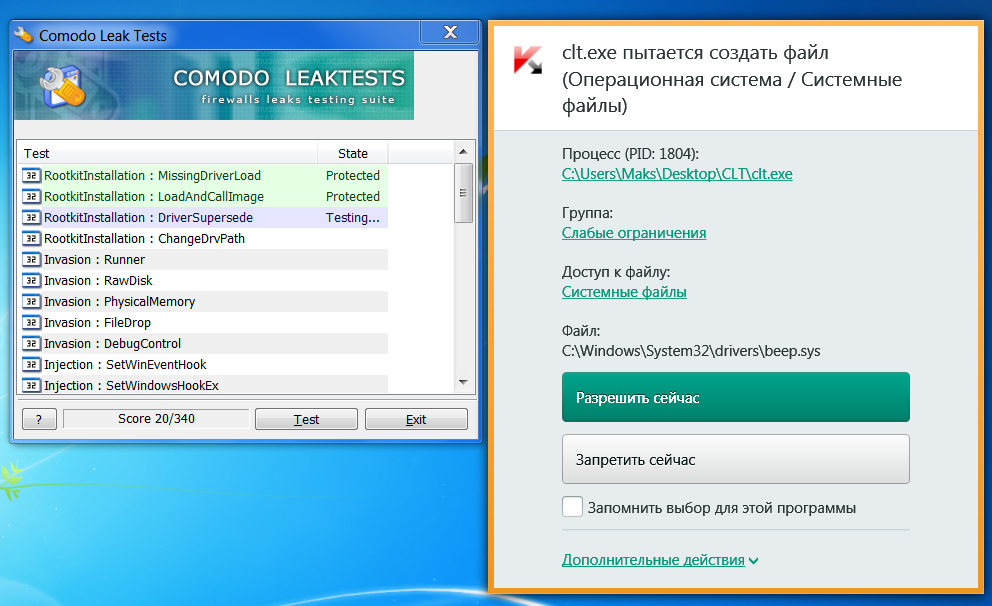Click the test list scrollbar thumb
Viewport: 992px width, 606px height.
(463, 193)
